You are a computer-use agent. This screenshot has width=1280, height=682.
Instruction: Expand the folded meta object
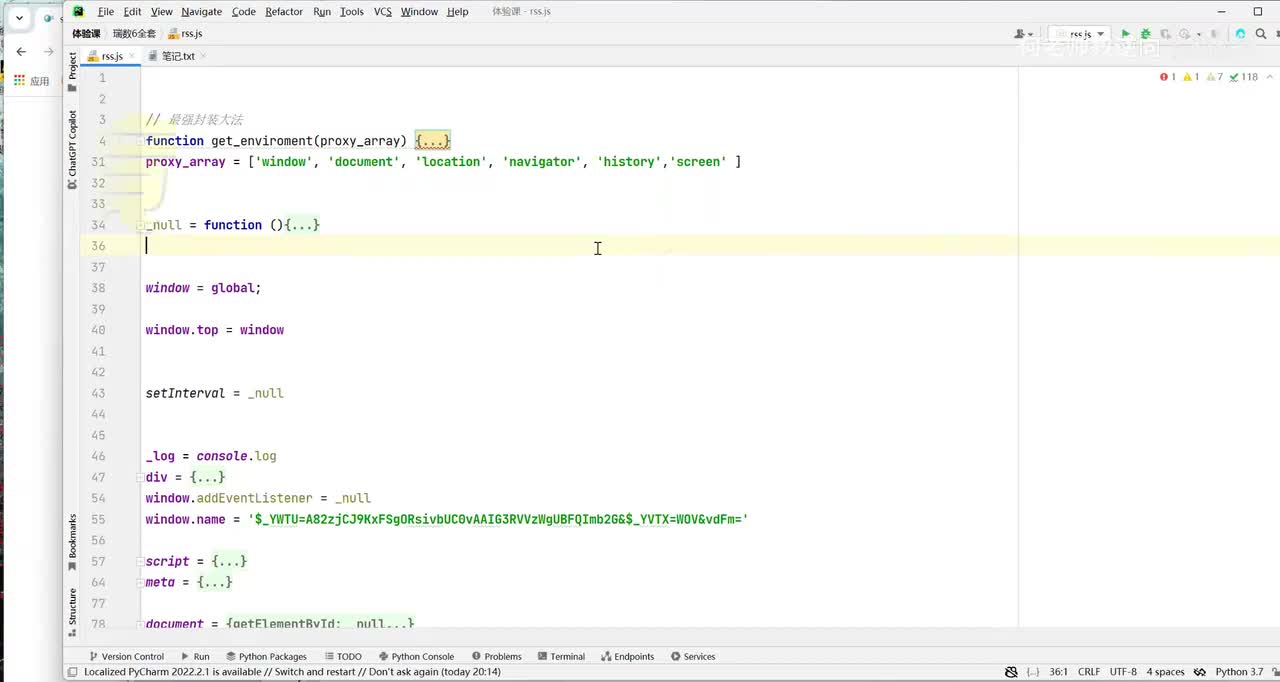pyautogui.click(x=214, y=582)
